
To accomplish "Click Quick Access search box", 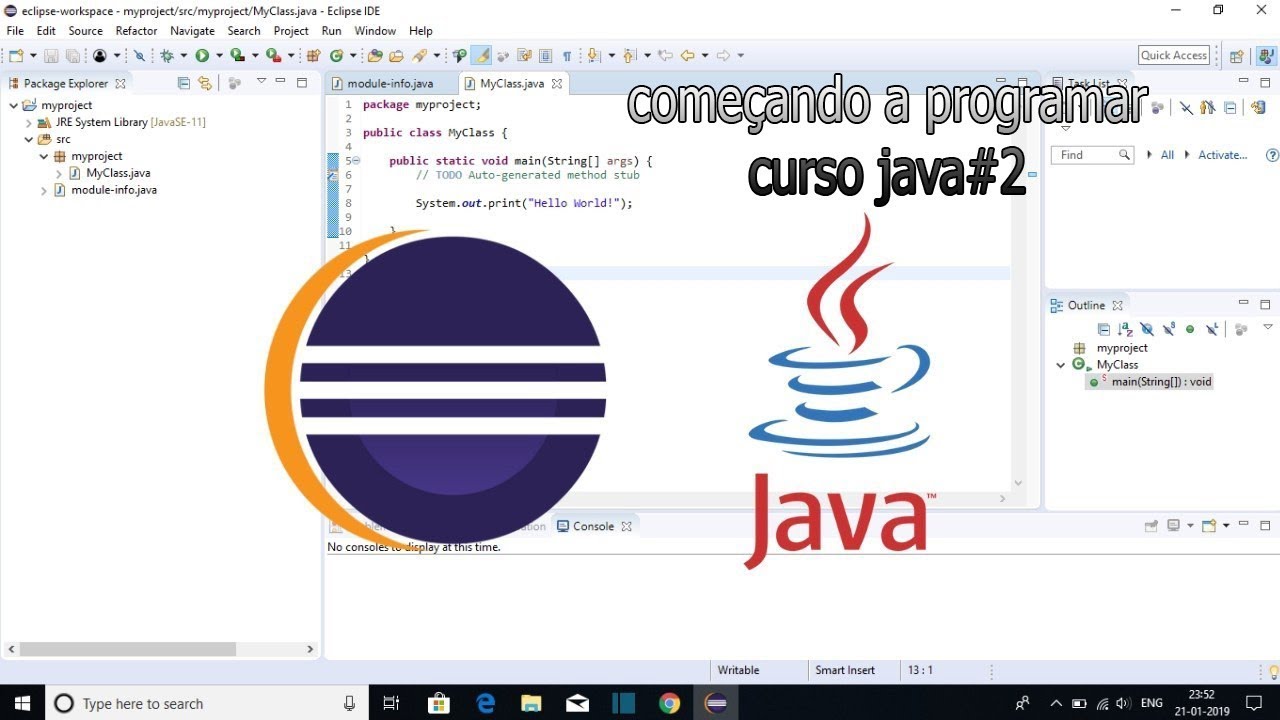I will [1174, 56].
